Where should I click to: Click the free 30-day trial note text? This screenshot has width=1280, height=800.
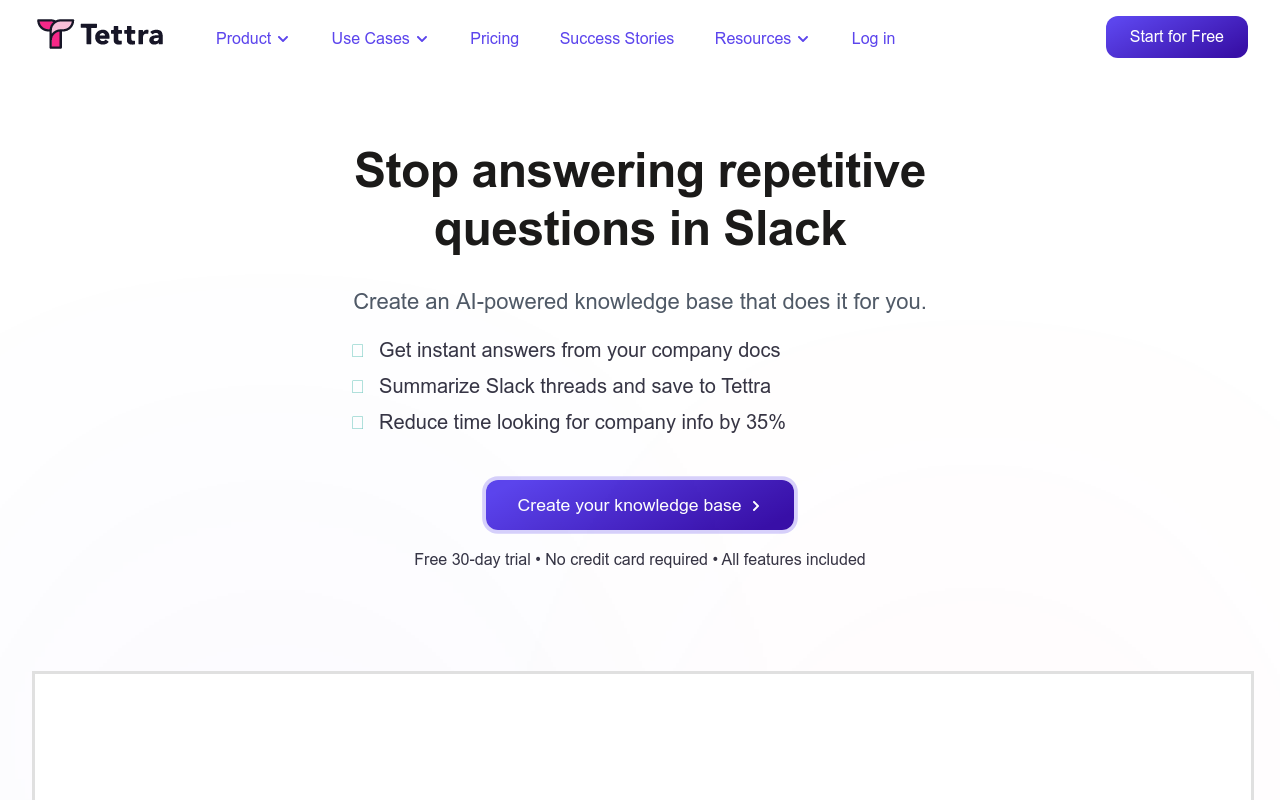640,560
